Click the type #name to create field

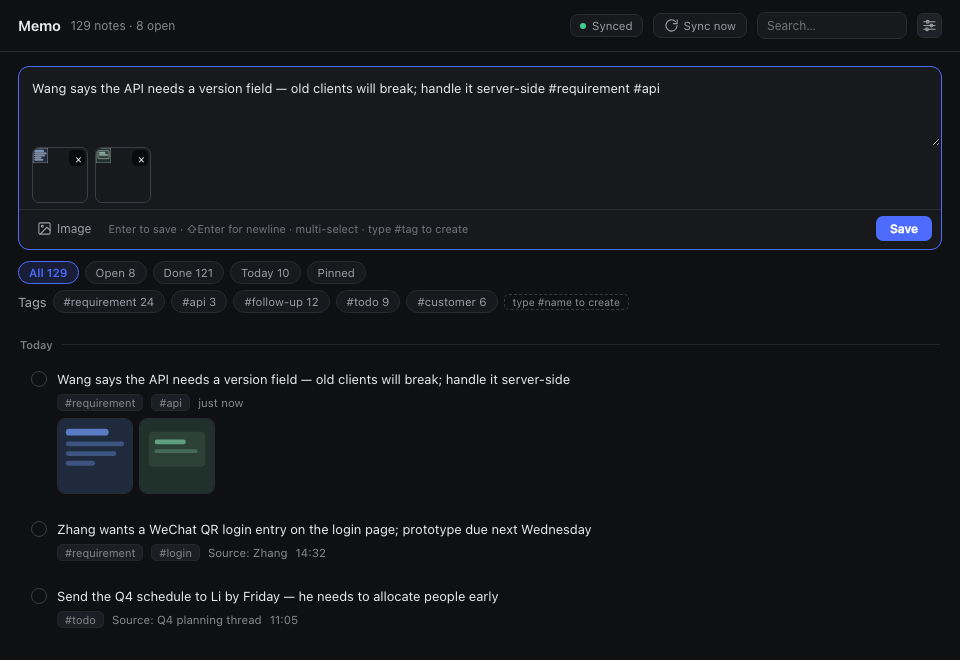[x=566, y=302]
